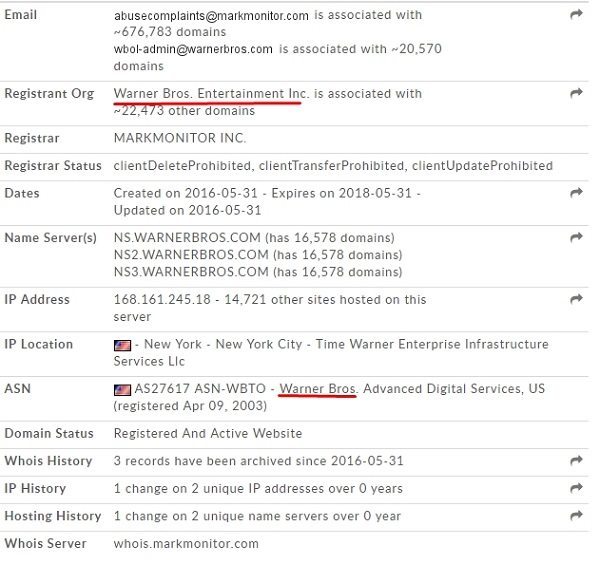Open wbol-admin@warnerbros.com email link
This screenshot has width=600, height=564.
point(193,49)
